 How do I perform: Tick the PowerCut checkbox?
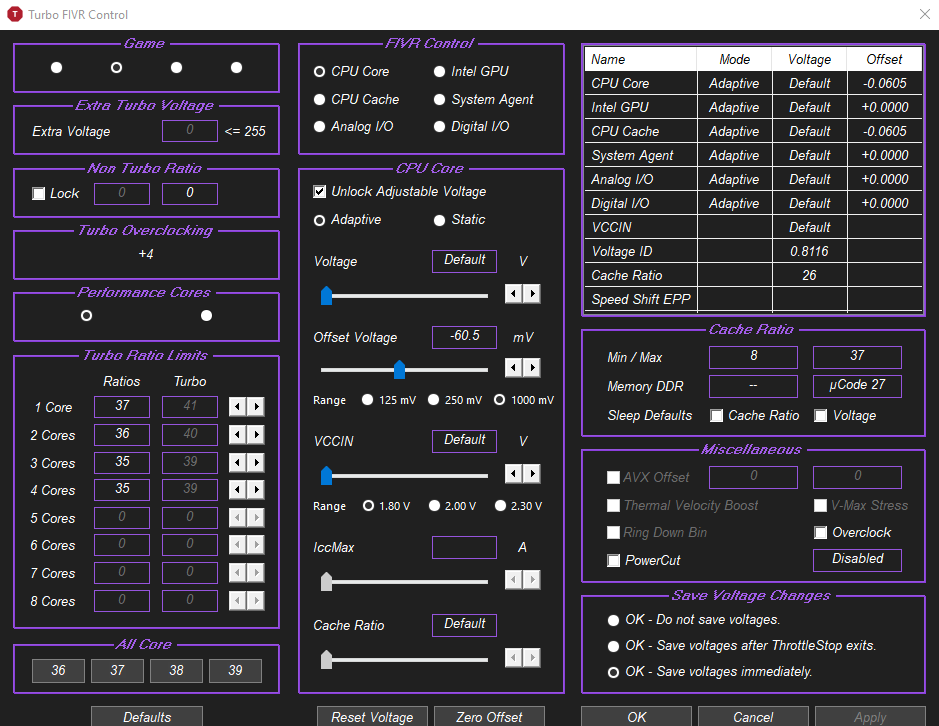point(613,561)
